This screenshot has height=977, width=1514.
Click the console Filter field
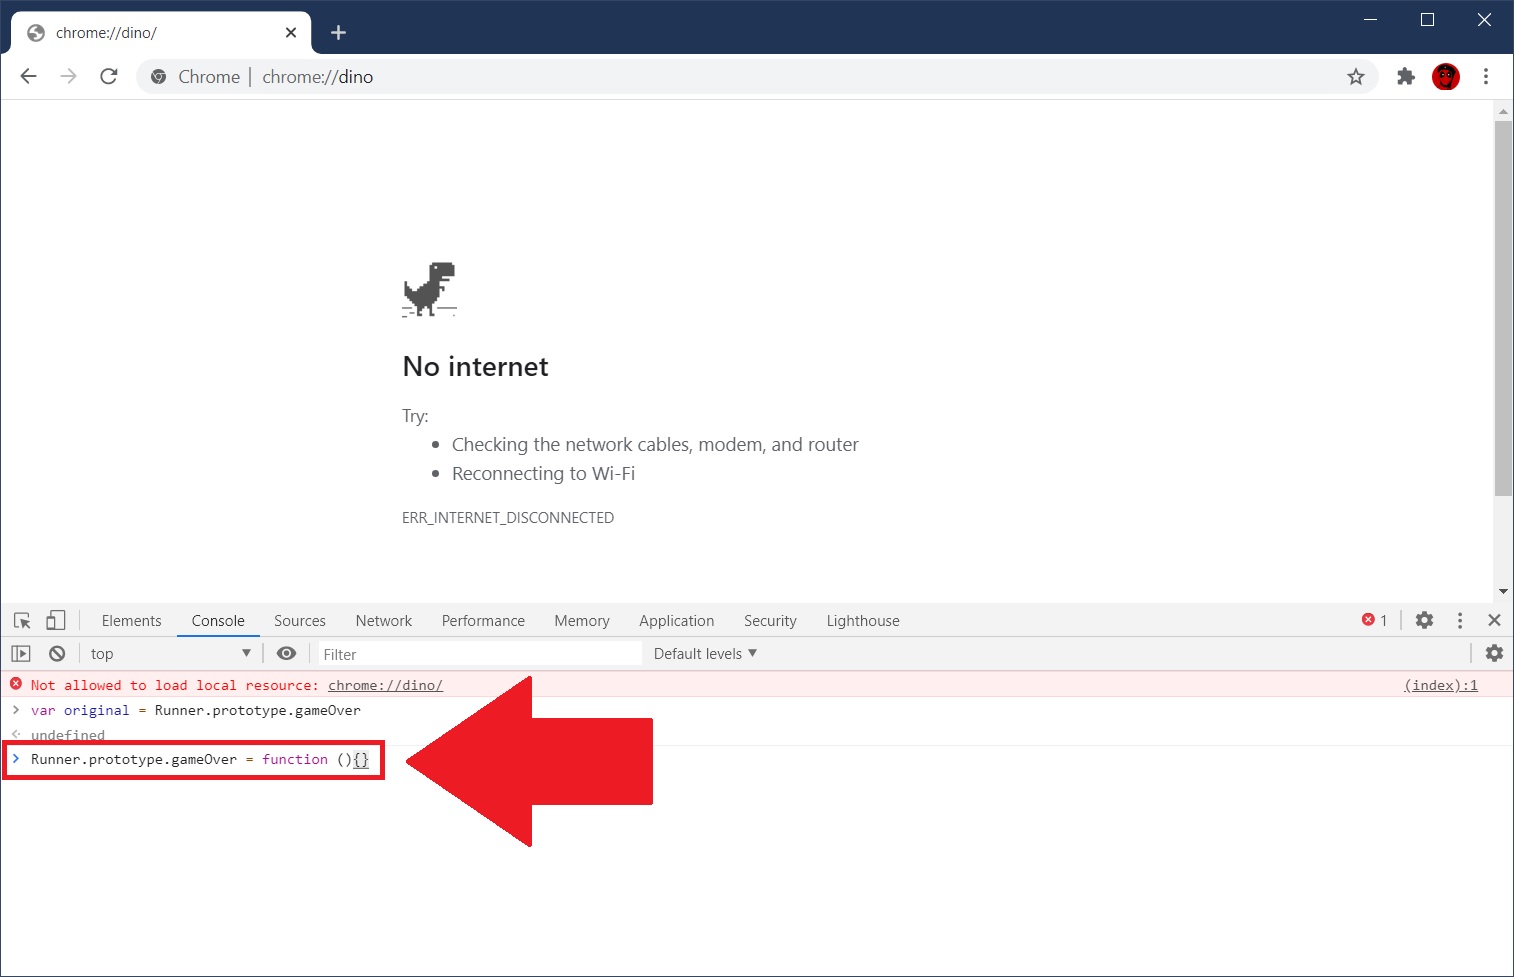(480, 654)
